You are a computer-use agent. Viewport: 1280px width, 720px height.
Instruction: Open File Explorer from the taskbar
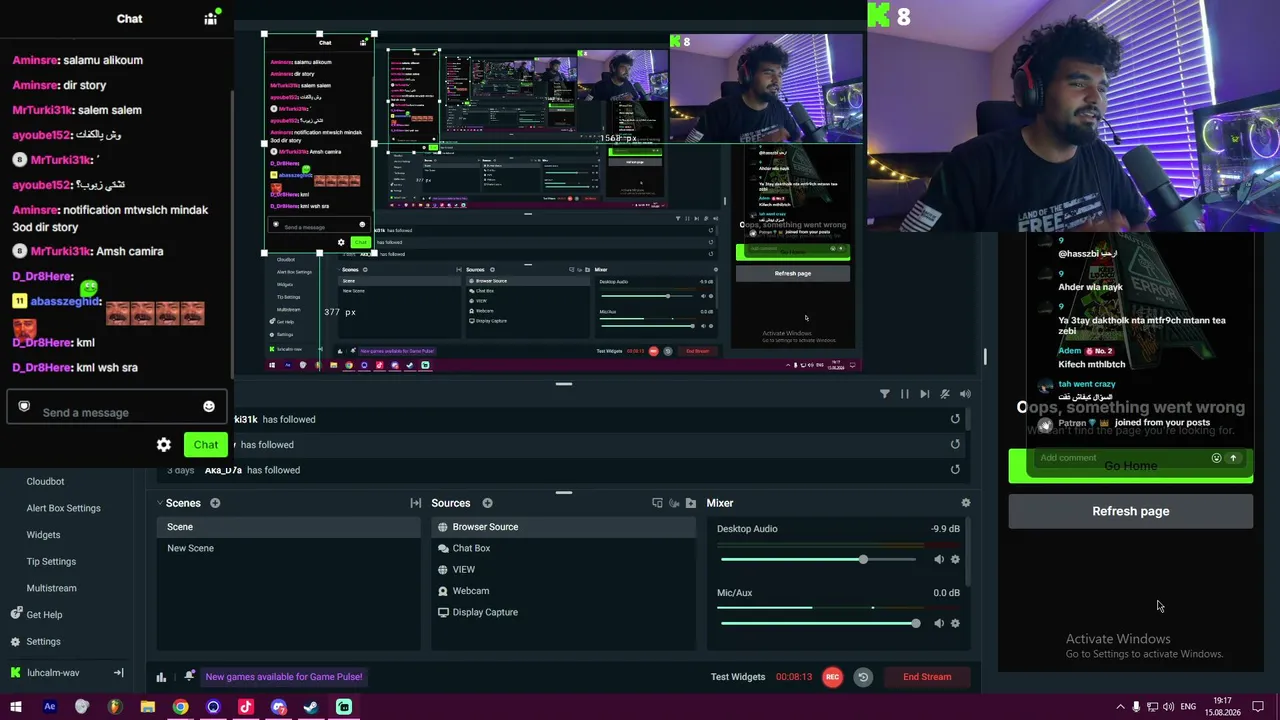[x=147, y=707]
